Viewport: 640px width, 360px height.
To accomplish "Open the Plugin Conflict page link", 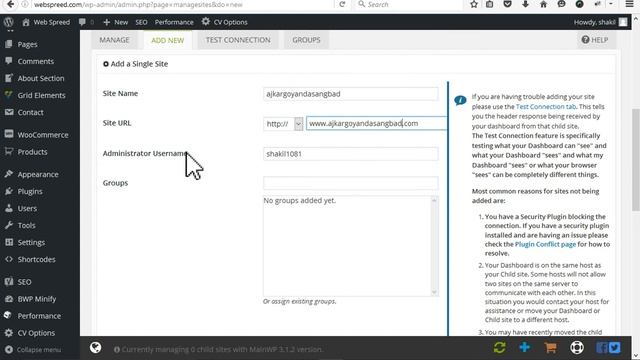I will click(x=545, y=244).
